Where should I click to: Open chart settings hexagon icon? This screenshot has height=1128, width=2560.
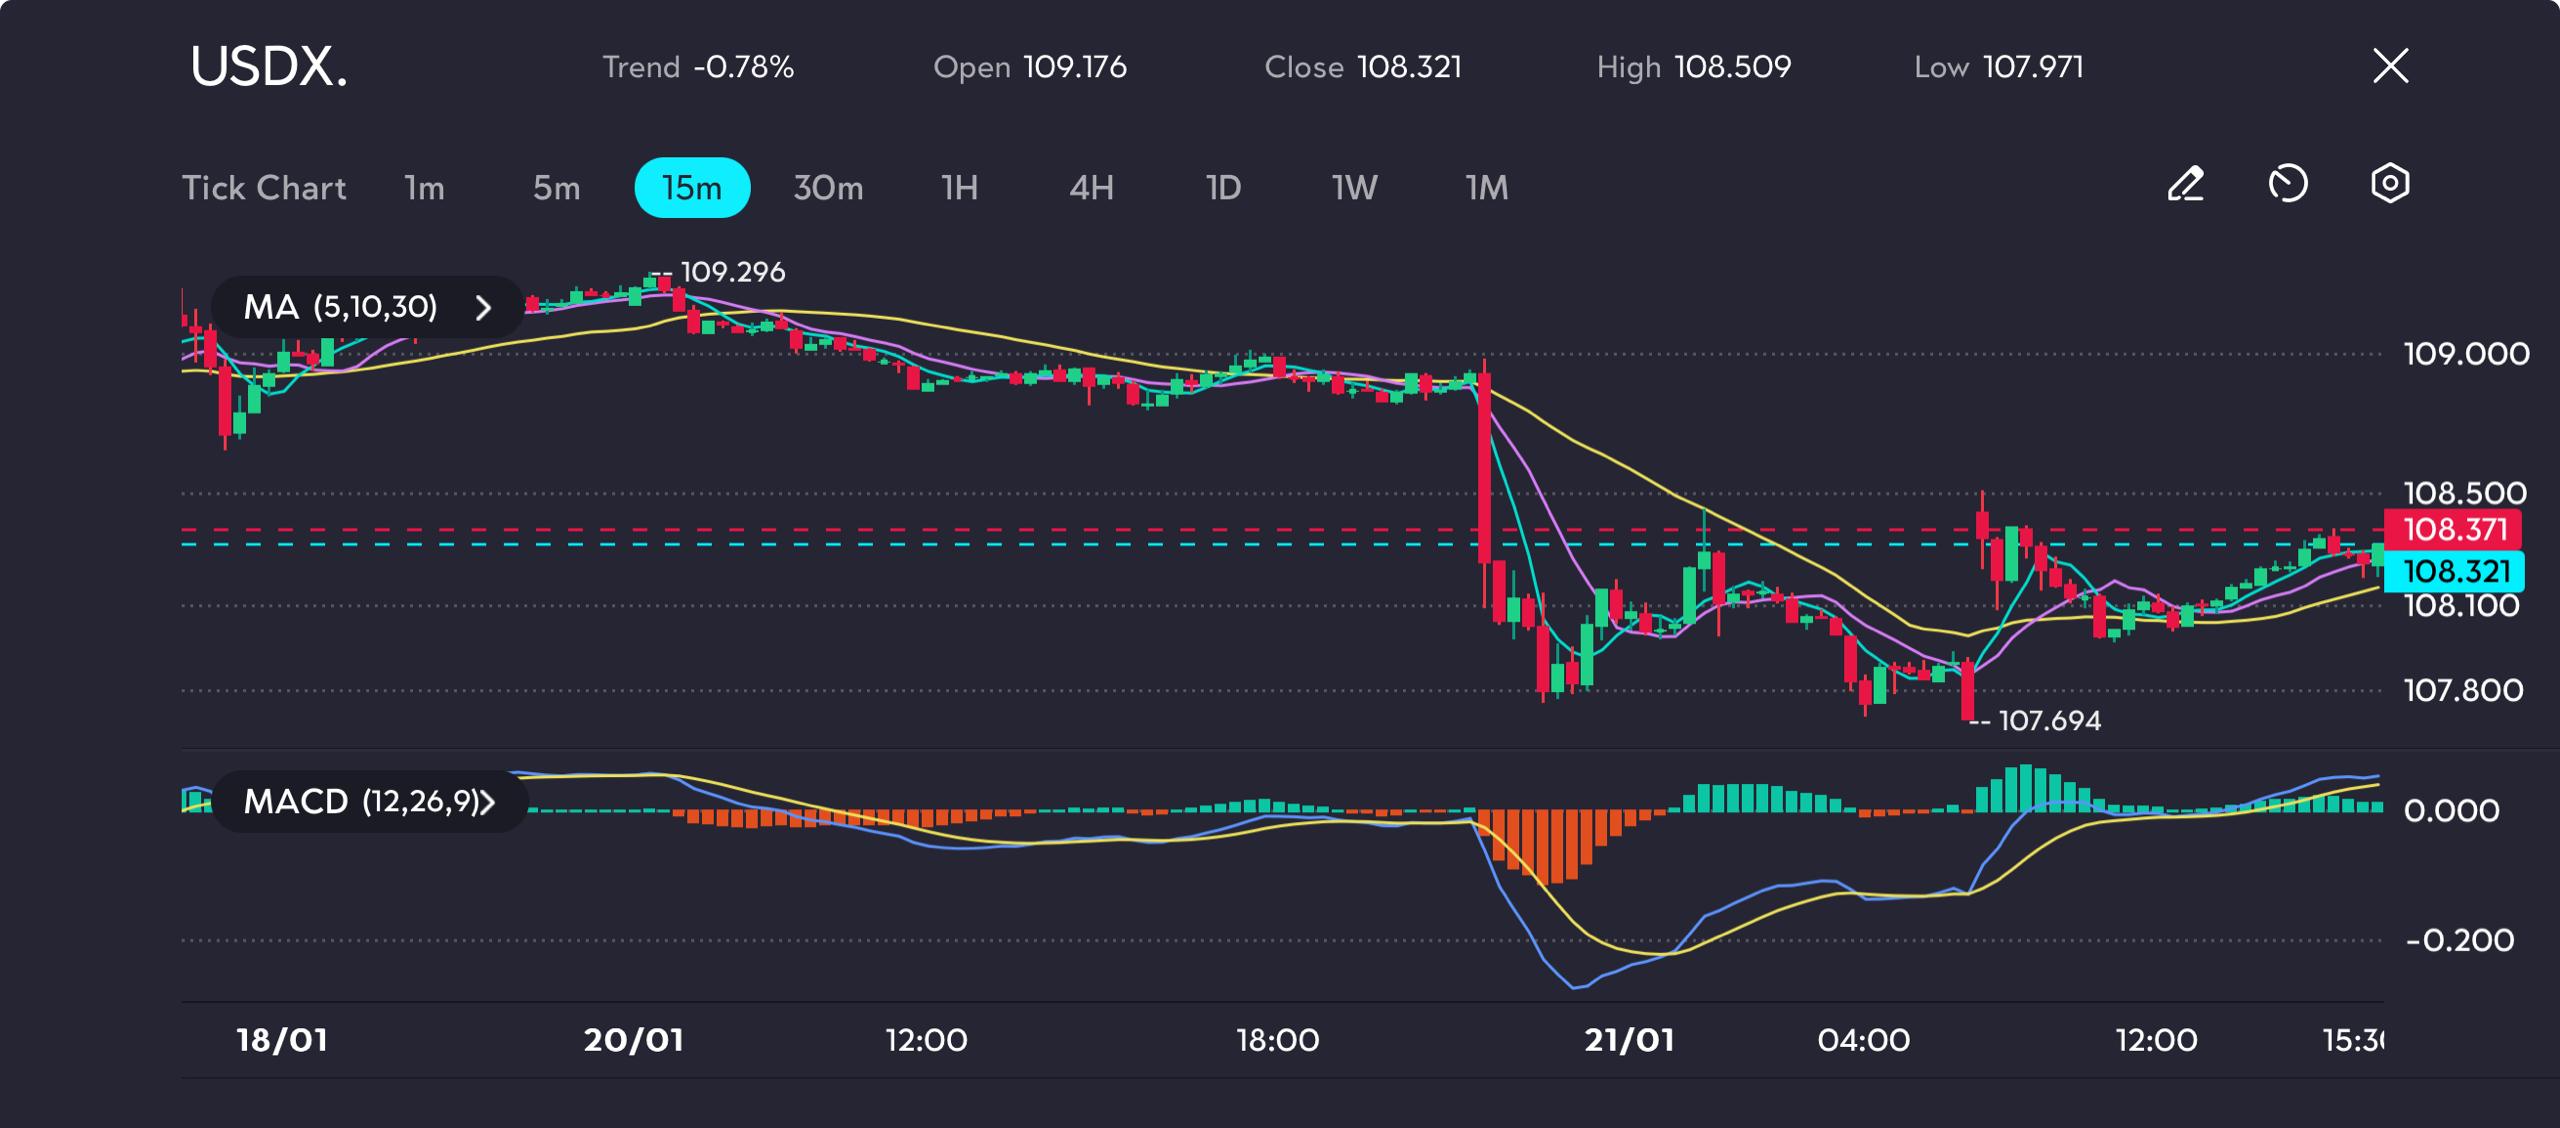pos(2390,184)
